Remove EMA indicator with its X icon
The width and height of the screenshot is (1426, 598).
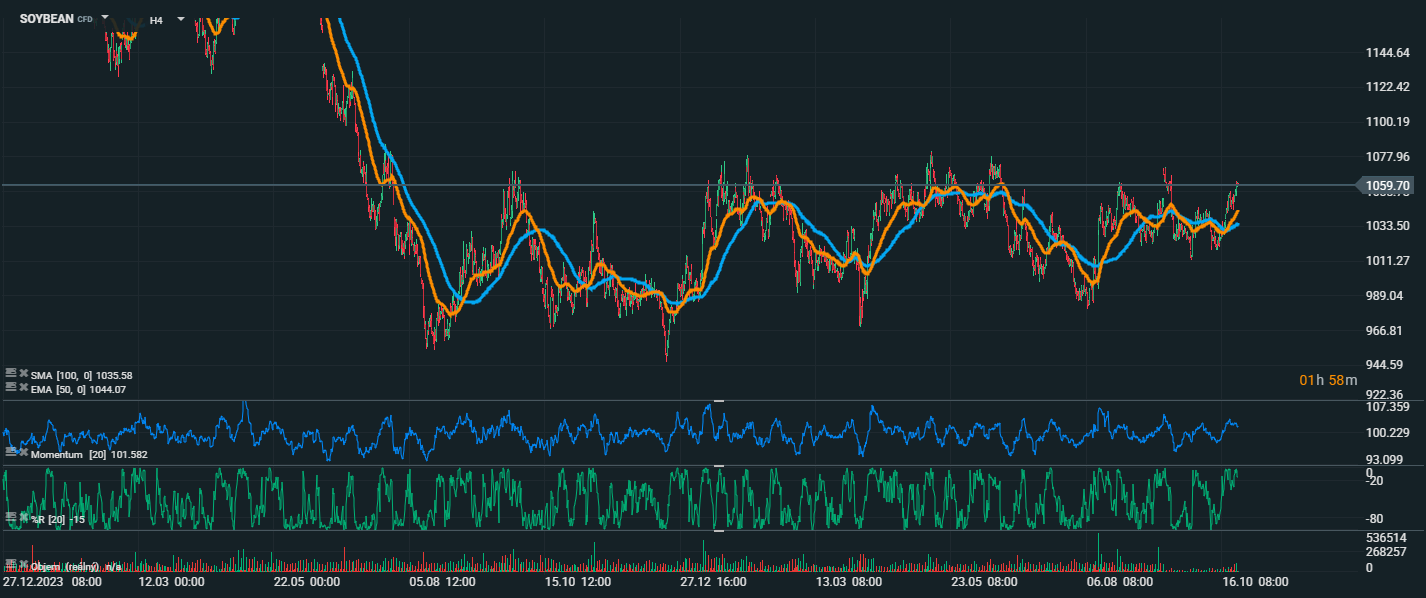click(x=23, y=388)
